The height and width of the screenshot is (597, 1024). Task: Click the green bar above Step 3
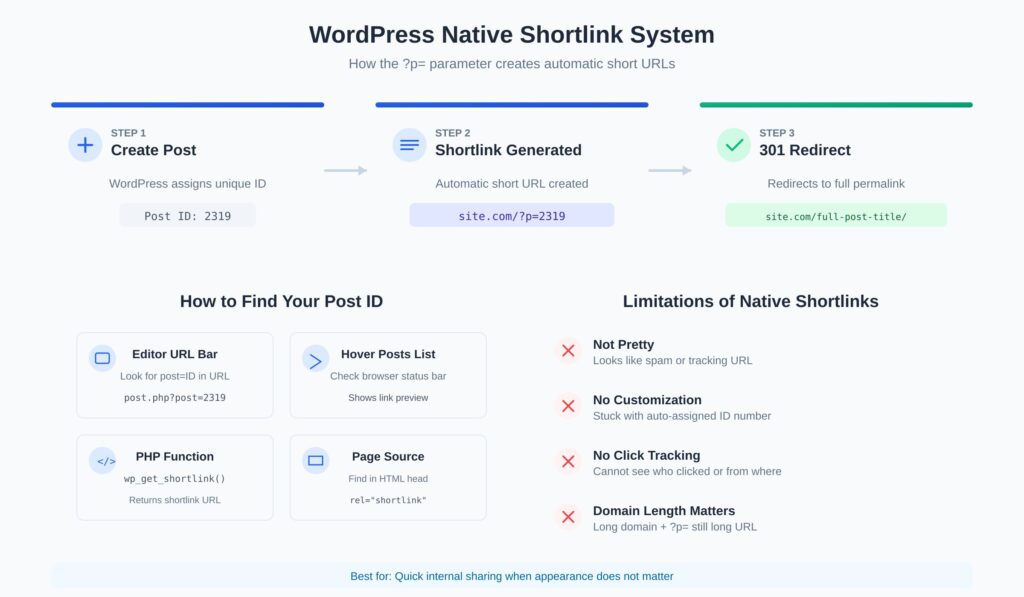(835, 104)
